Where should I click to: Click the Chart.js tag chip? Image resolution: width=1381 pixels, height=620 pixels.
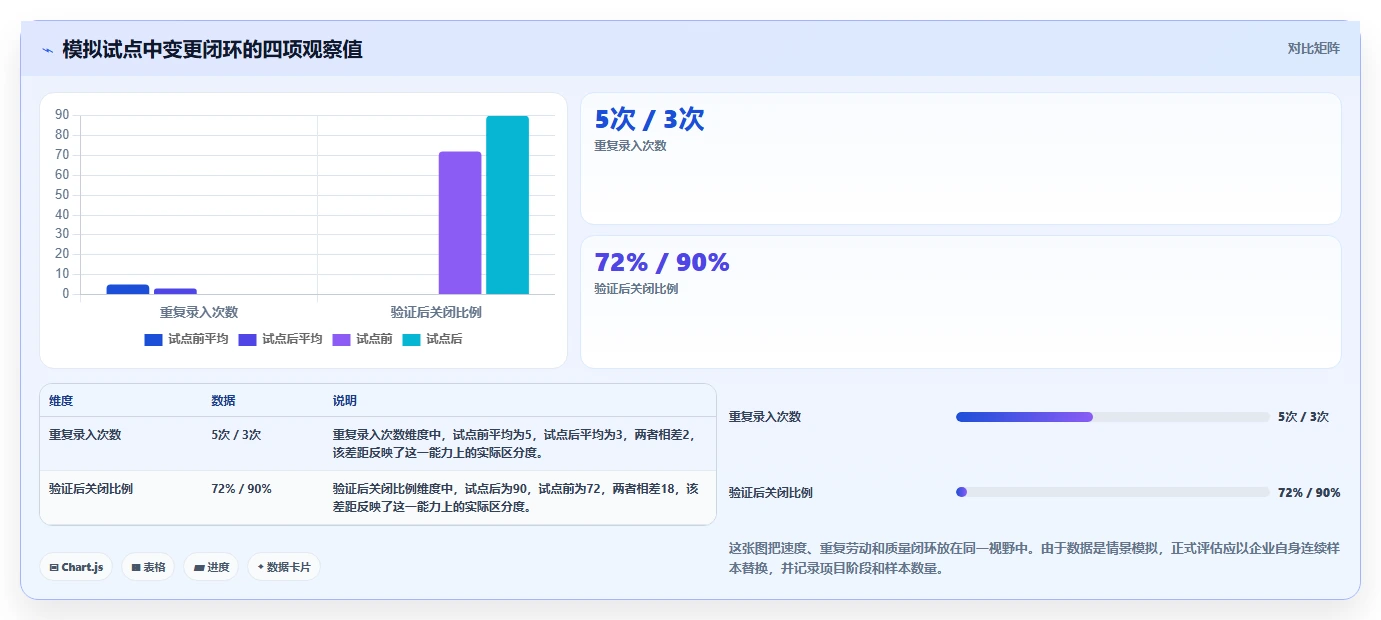(76, 567)
